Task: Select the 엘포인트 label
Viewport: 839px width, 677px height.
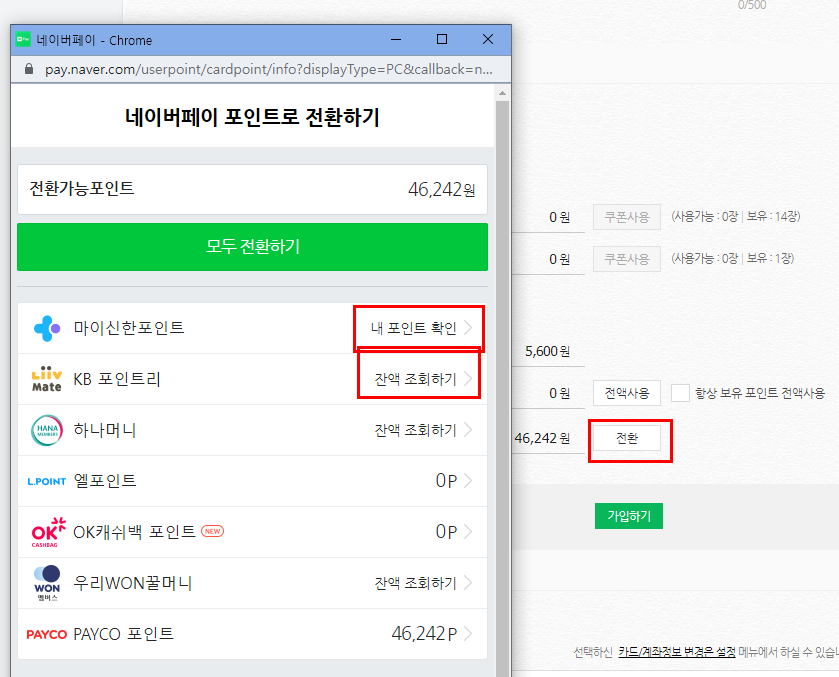Action: pyautogui.click(x=105, y=481)
